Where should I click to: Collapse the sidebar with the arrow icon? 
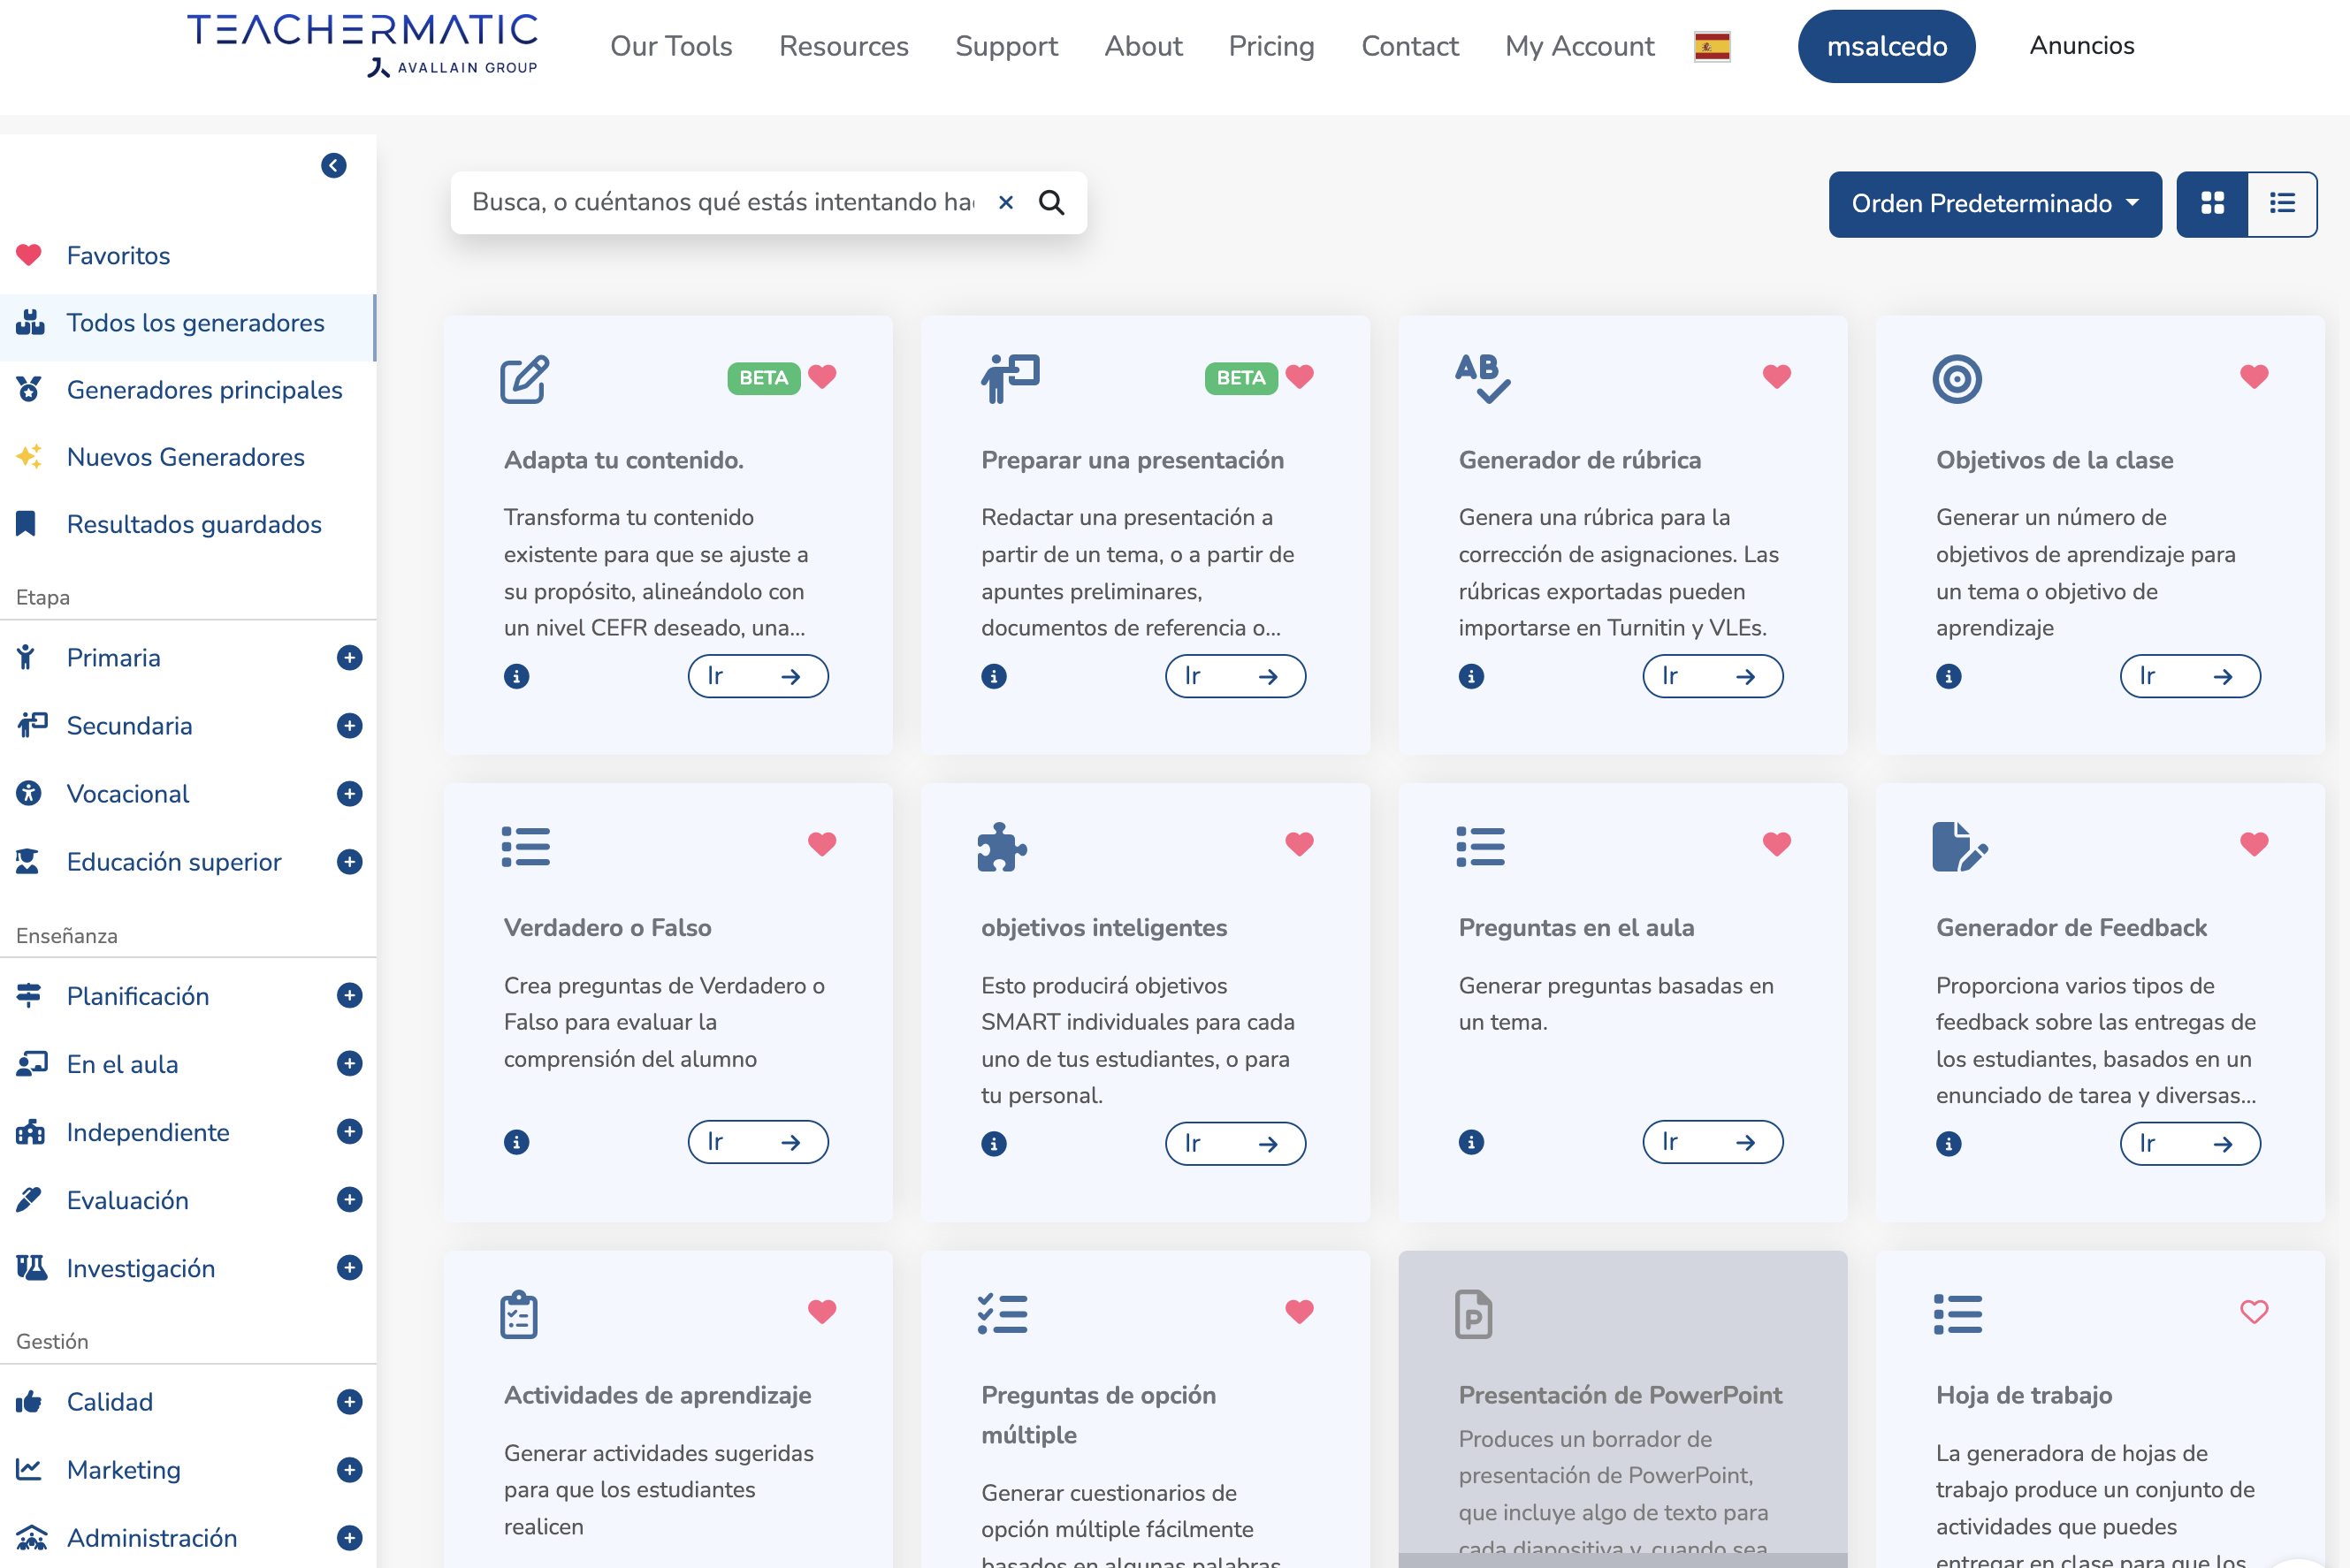333,165
